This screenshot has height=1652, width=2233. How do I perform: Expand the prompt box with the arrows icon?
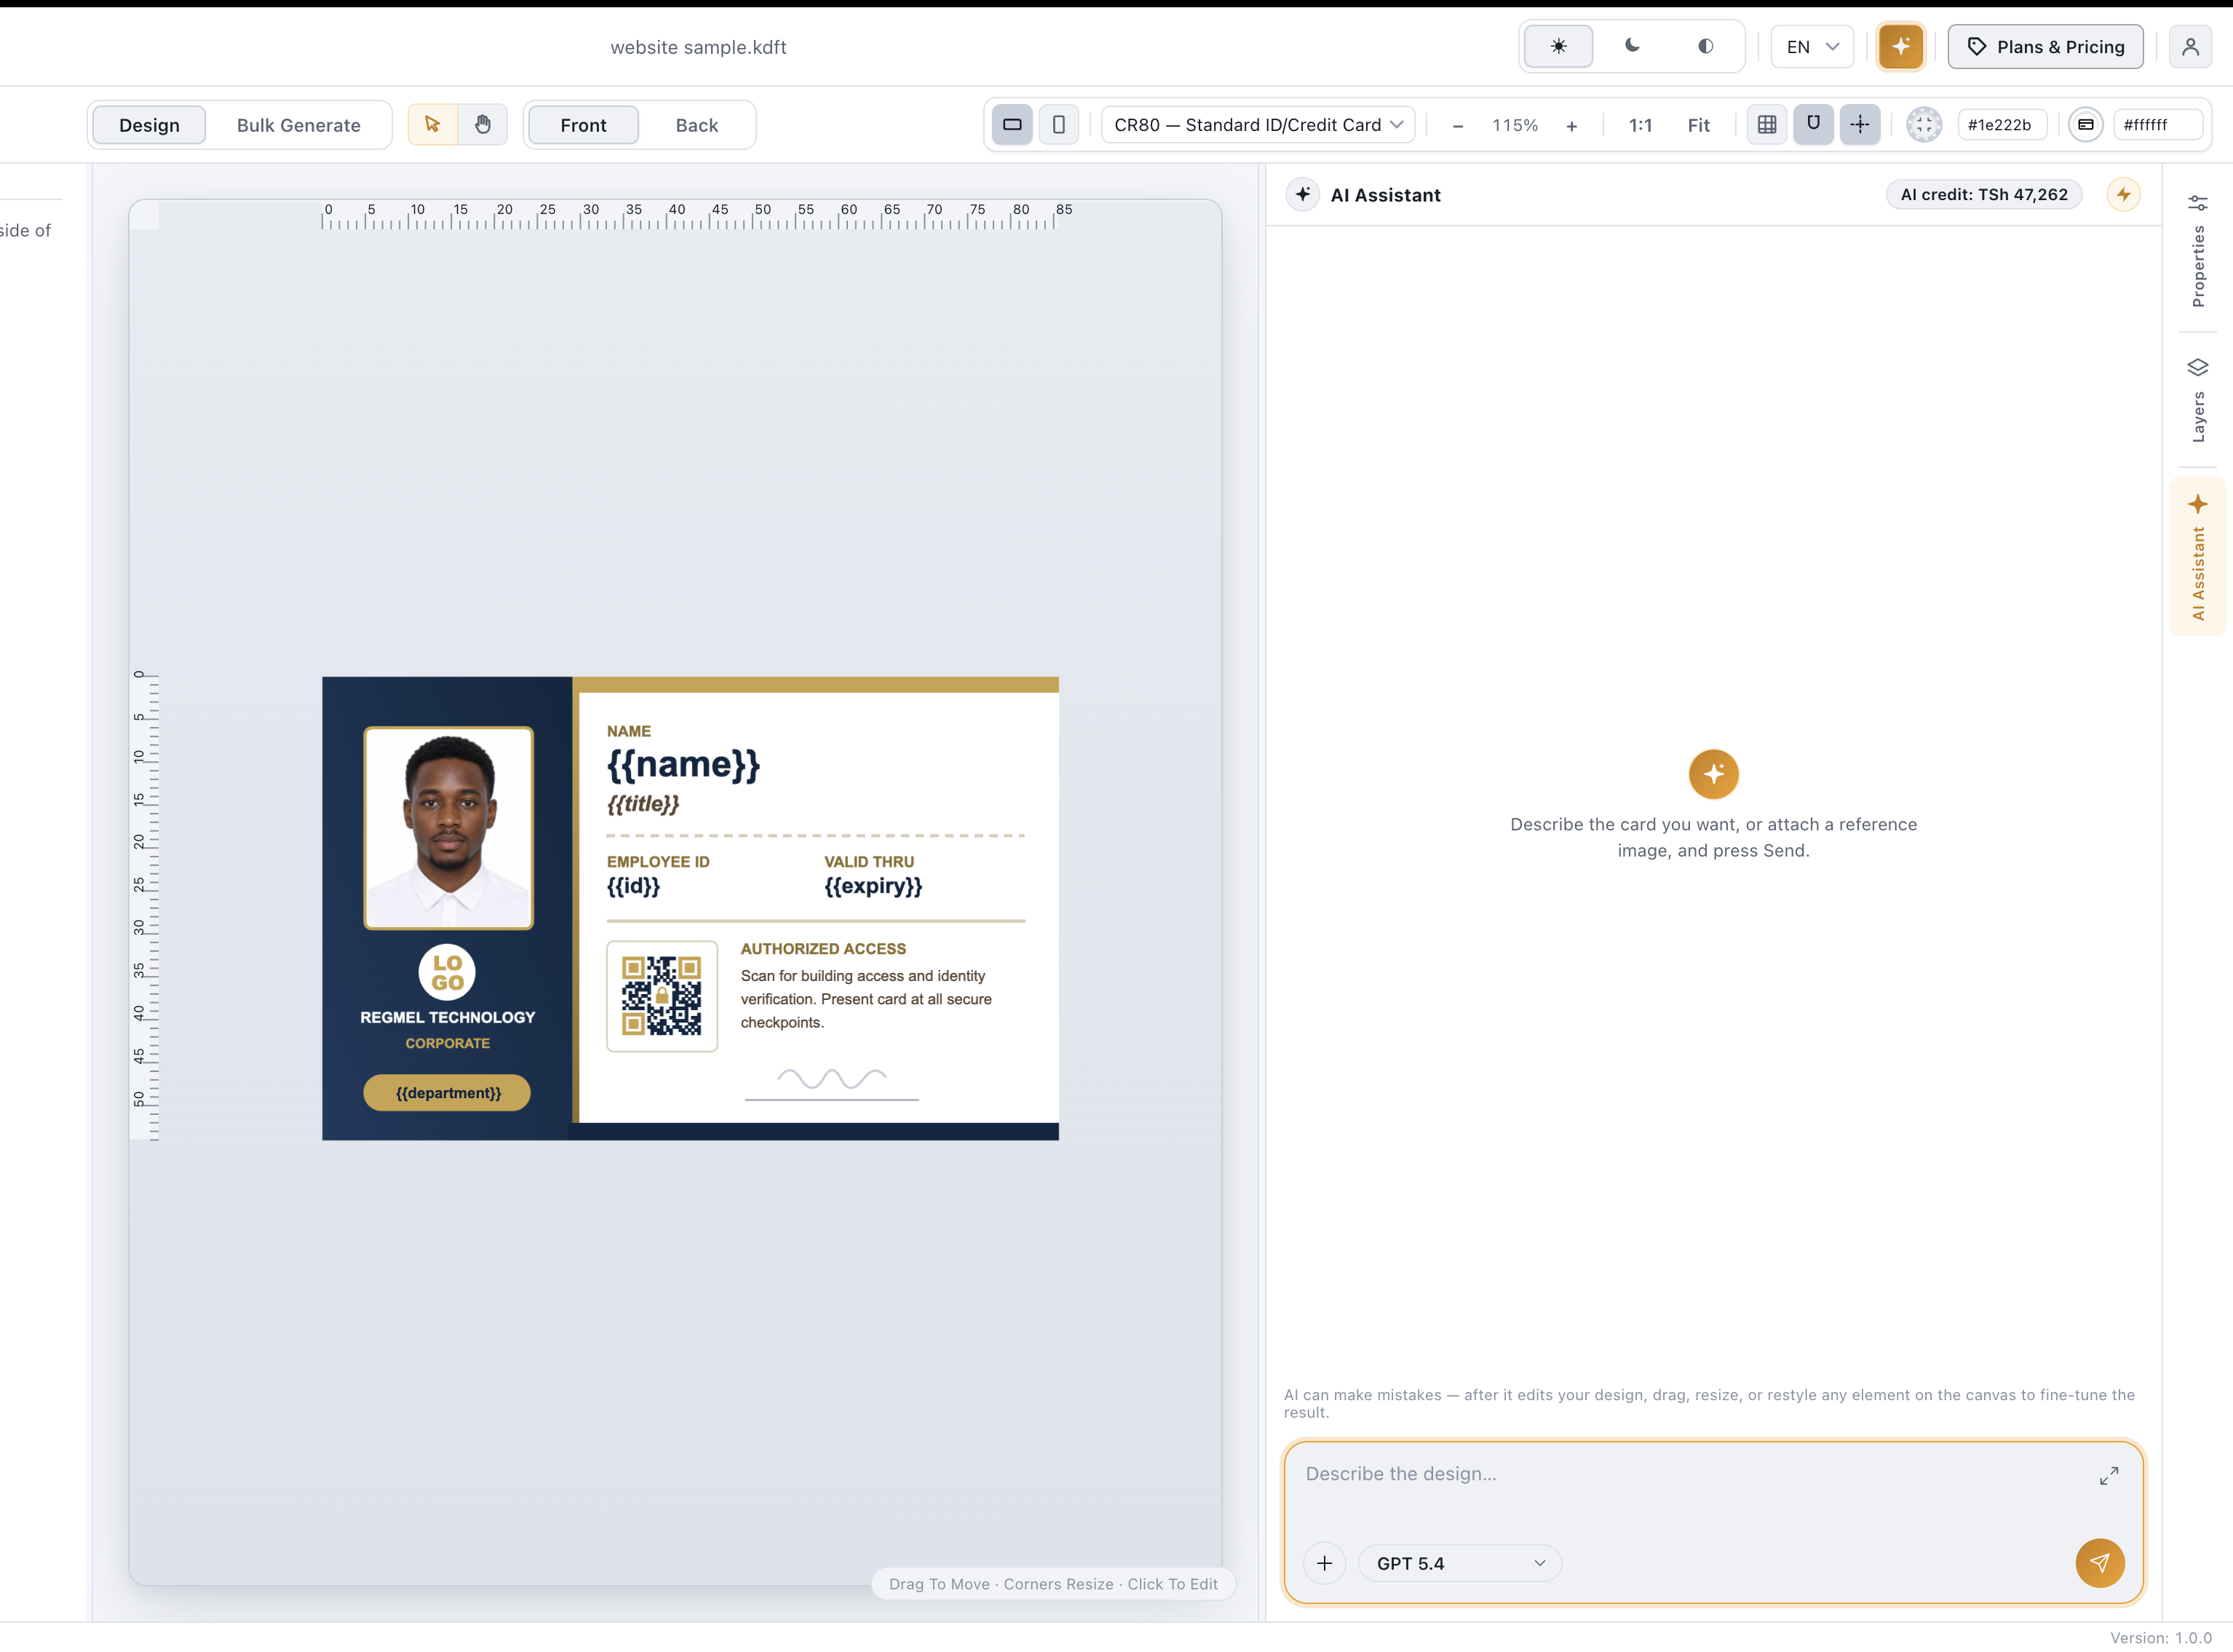click(2108, 1476)
